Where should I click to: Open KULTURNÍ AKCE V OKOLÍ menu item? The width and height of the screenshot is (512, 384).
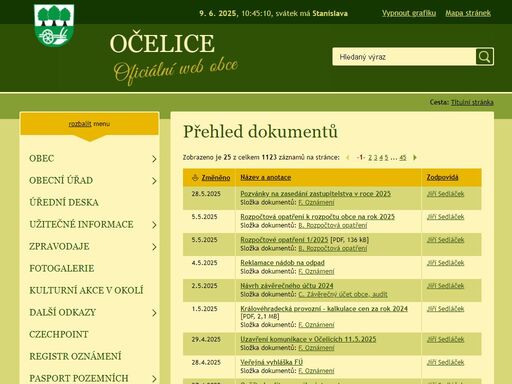pos(86,290)
